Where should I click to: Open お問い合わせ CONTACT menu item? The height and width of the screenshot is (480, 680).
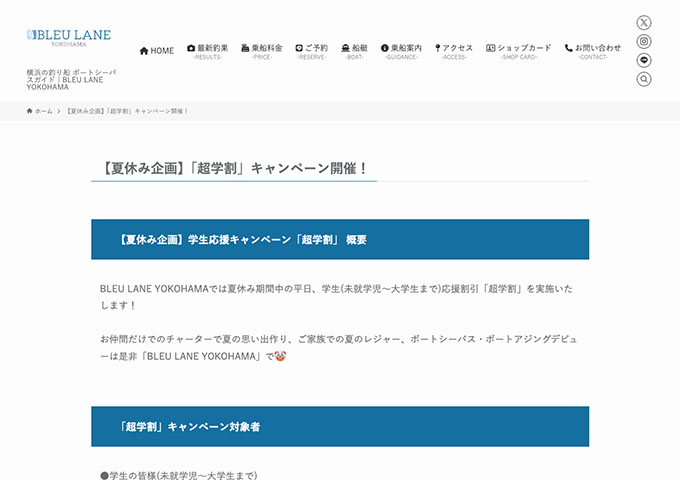click(593, 51)
